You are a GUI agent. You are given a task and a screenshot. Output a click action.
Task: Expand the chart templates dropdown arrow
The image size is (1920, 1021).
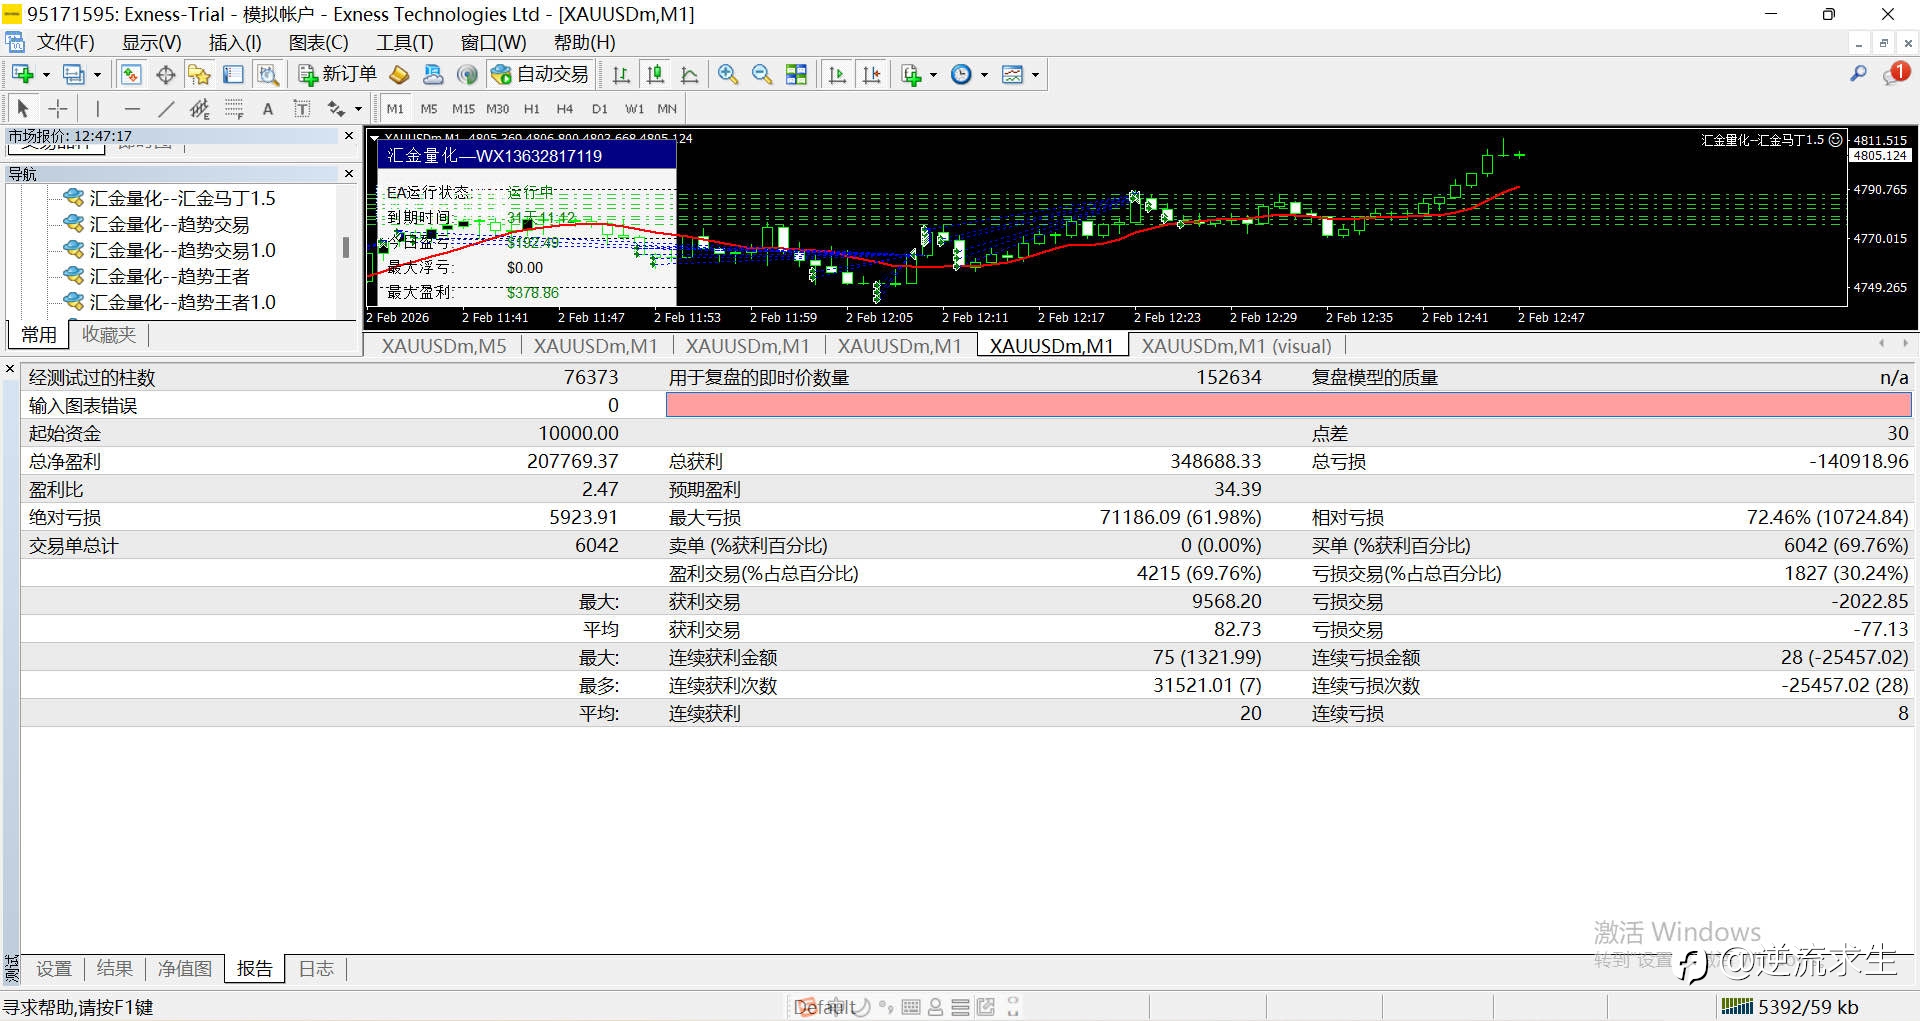[x=1035, y=75]
